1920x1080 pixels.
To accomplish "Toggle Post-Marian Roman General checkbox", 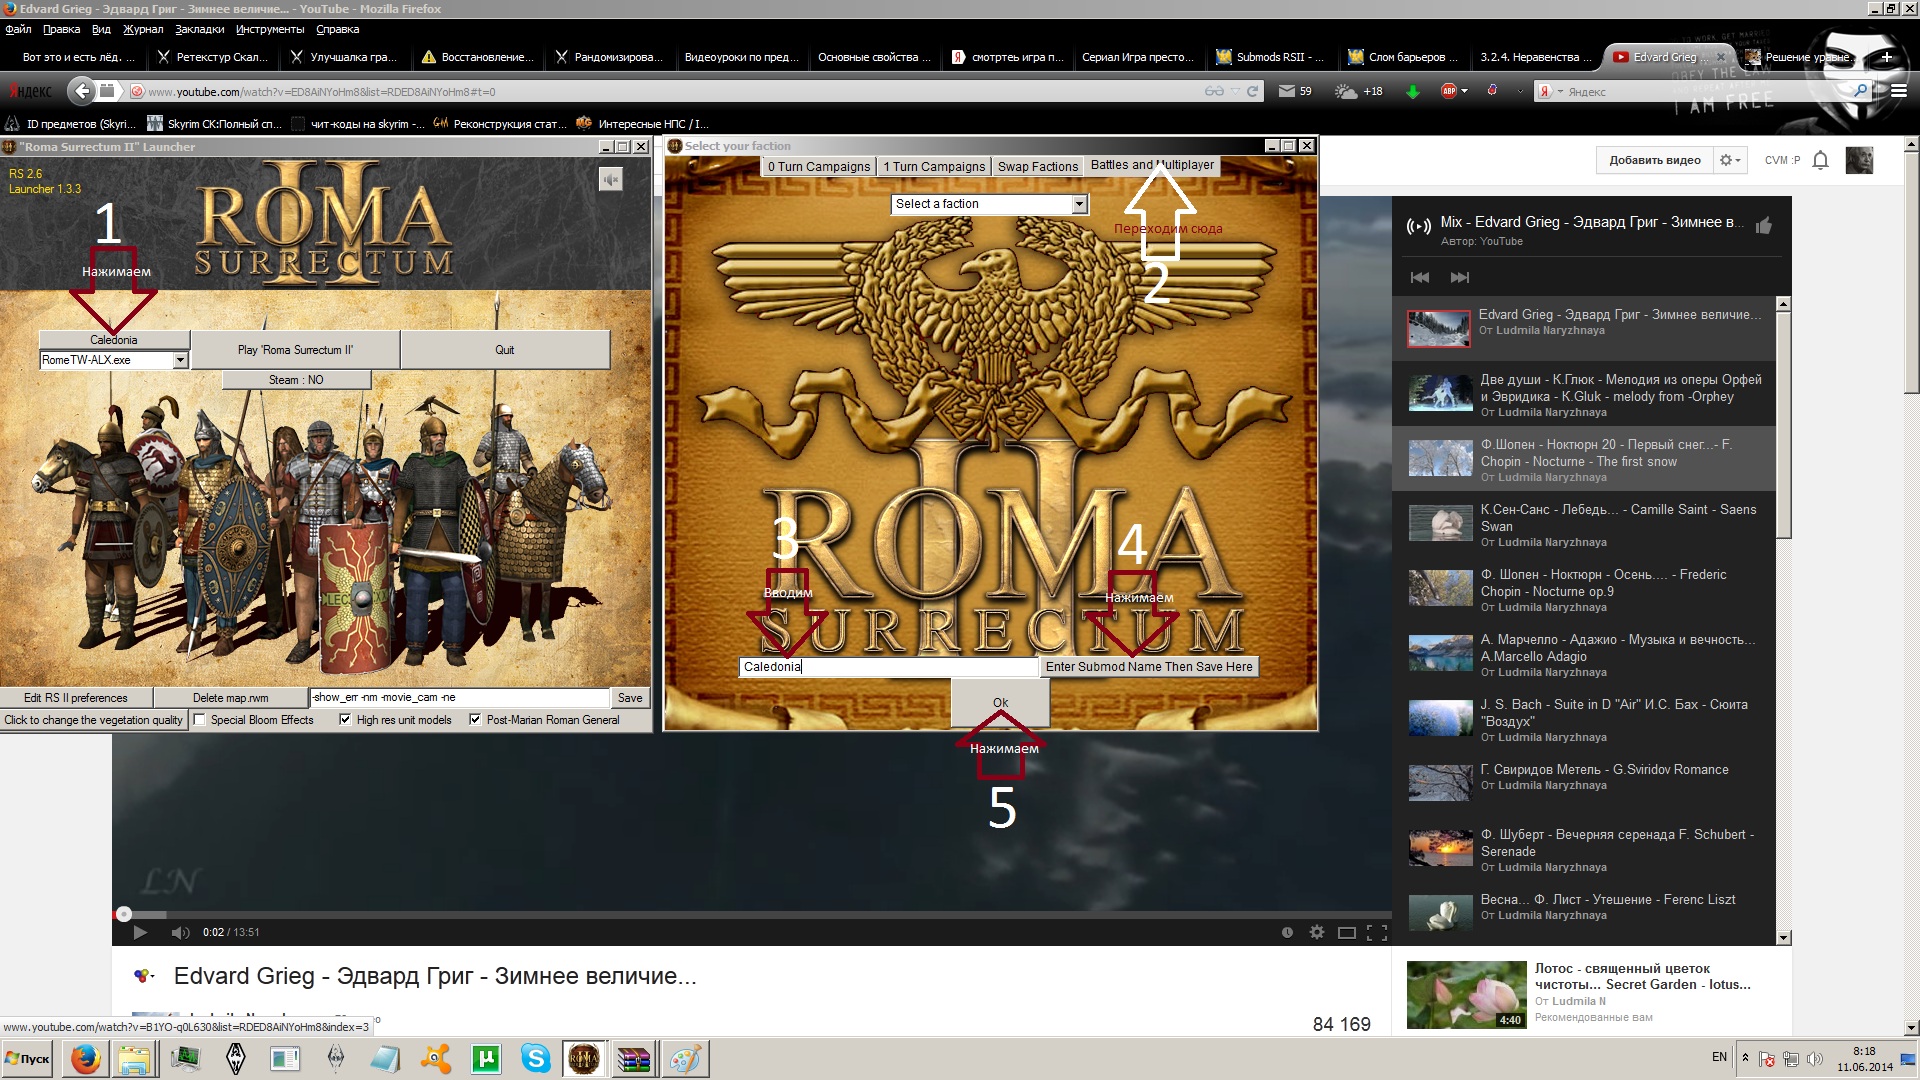I will tap(475, 719).
